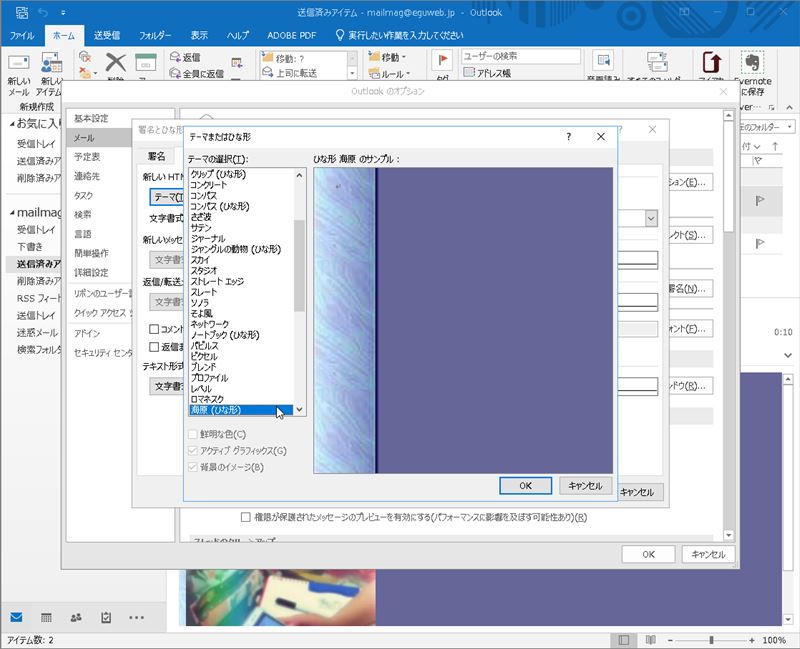The height and width of the screenshot is (649, 800).
Task: Toggle the 鮮明な色 checkbox
Action: (x=194, y=433)
